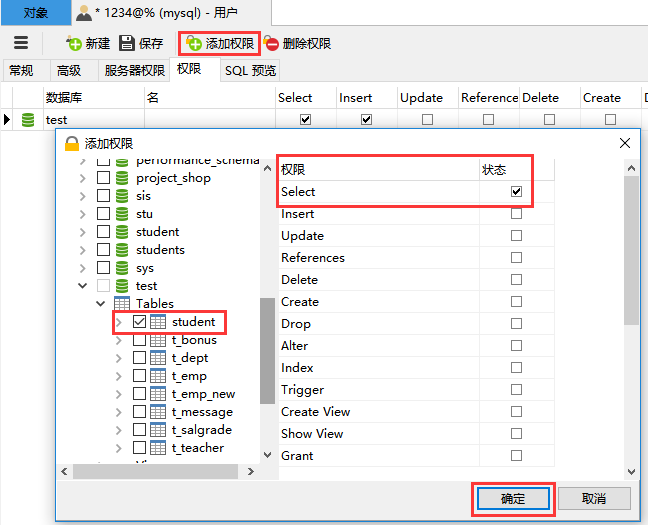
Task: Expand the project_shop database node
Action: [83, 178]
